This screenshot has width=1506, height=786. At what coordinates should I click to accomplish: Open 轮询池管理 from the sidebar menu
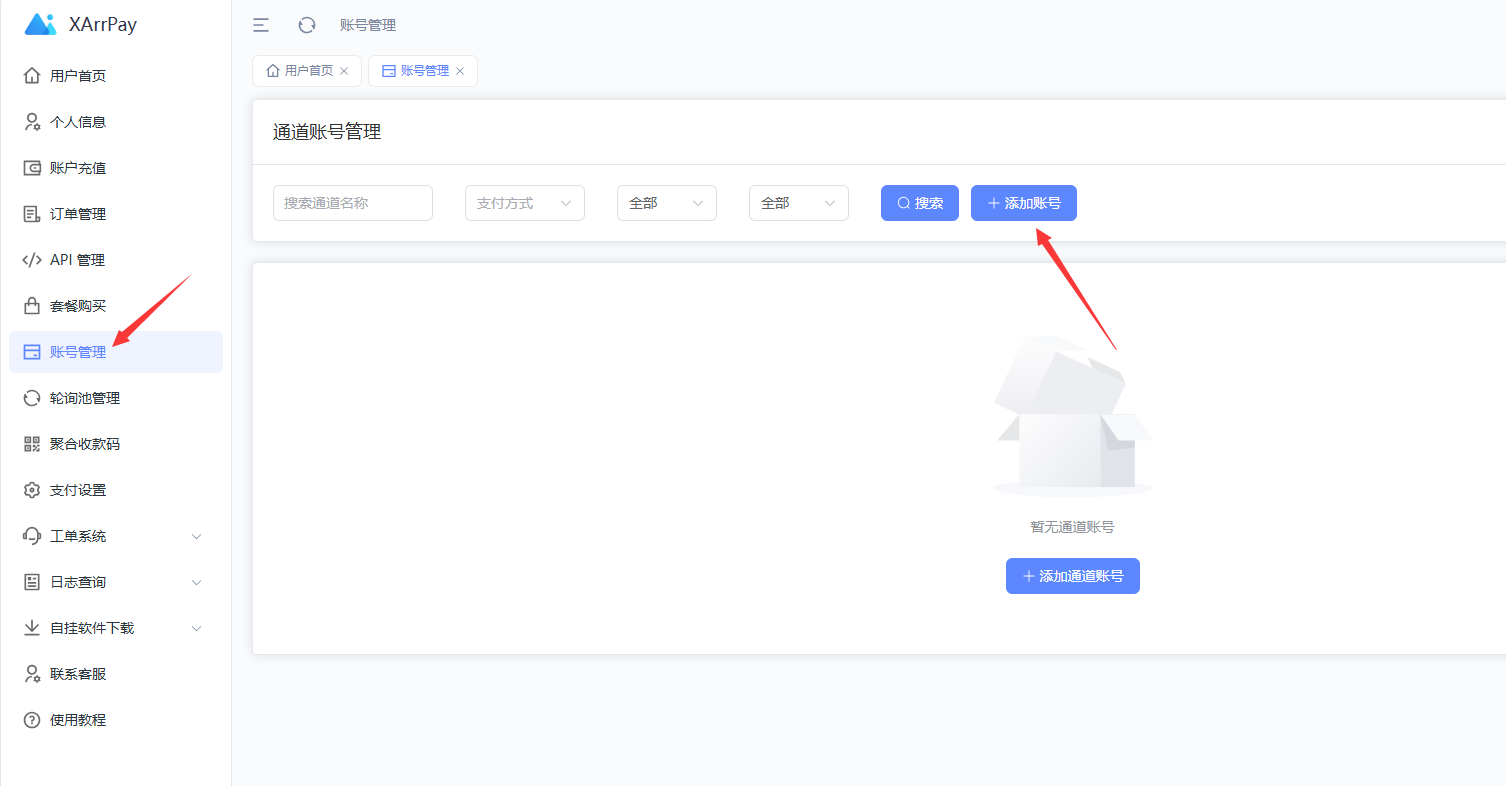[116, 398]
